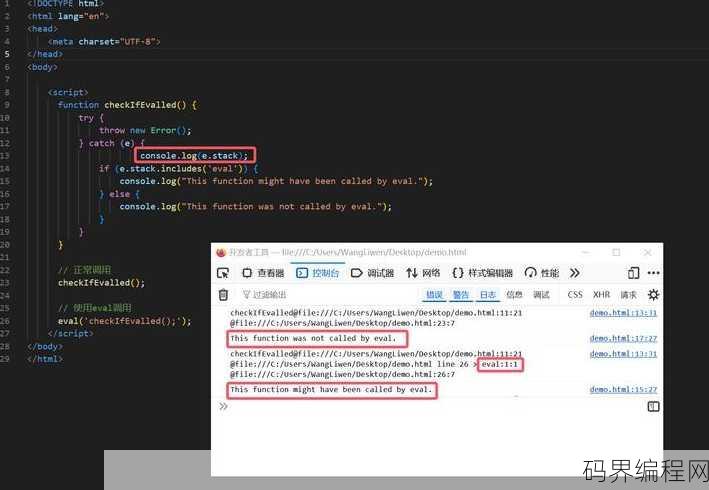Click line number 26 in editor gutter

(5, 320)
